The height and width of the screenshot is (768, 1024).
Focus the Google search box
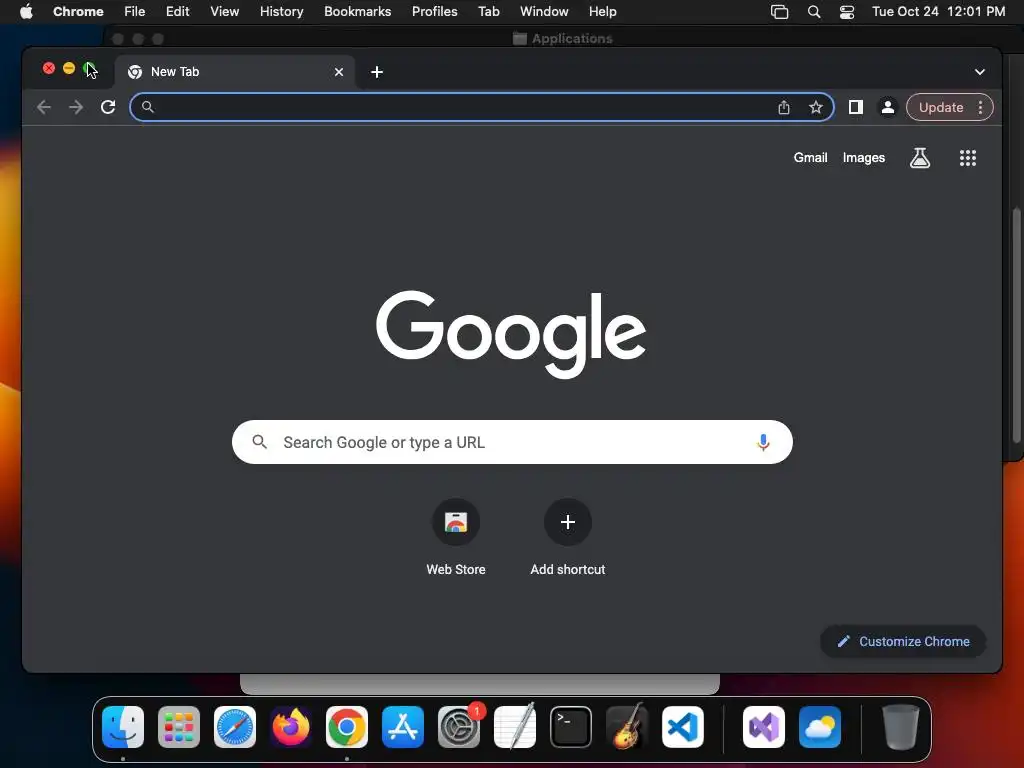(512, 442)
